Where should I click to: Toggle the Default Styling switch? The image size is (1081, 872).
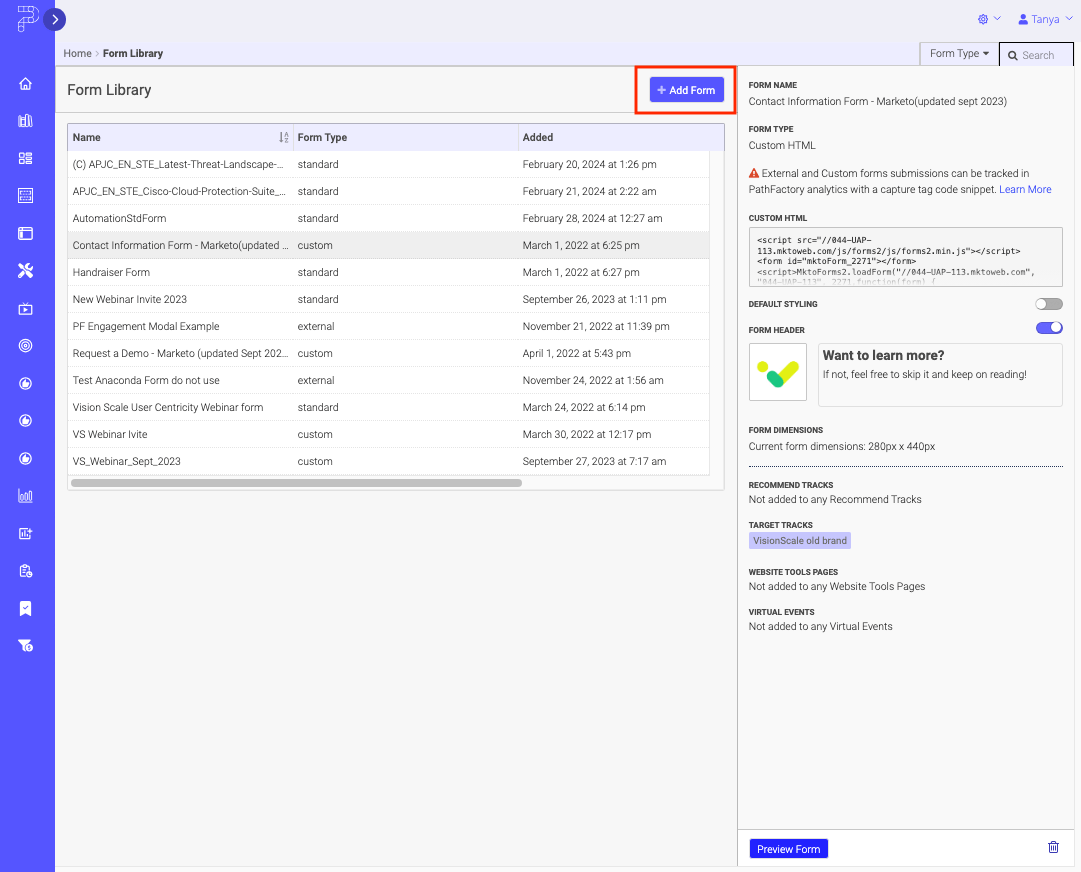[1049, 304]
